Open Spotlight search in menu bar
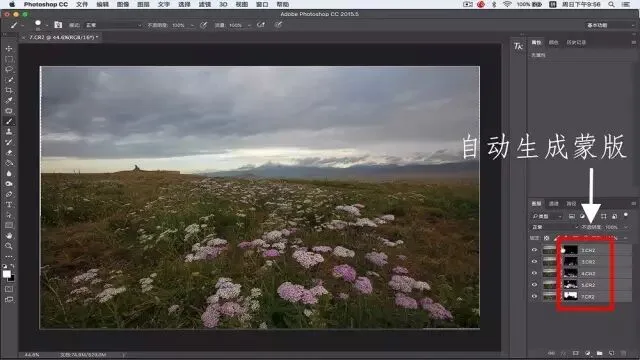 [x=611, y=4]
